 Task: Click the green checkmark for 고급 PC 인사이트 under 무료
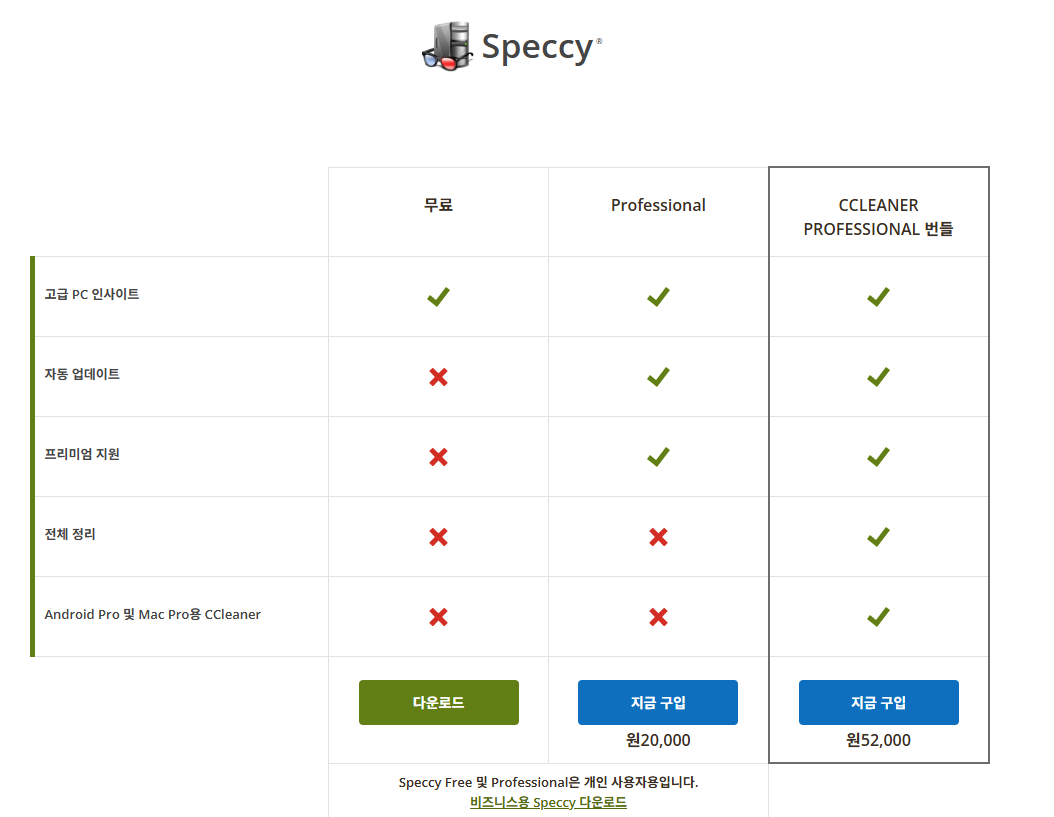point(438,297)
